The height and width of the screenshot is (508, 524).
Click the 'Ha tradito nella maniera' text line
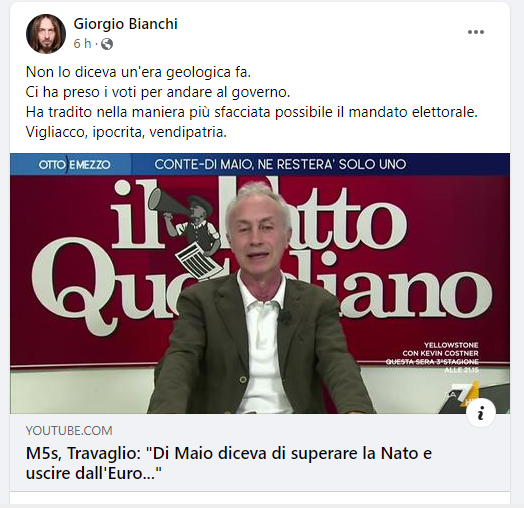(x=252, y=112)
